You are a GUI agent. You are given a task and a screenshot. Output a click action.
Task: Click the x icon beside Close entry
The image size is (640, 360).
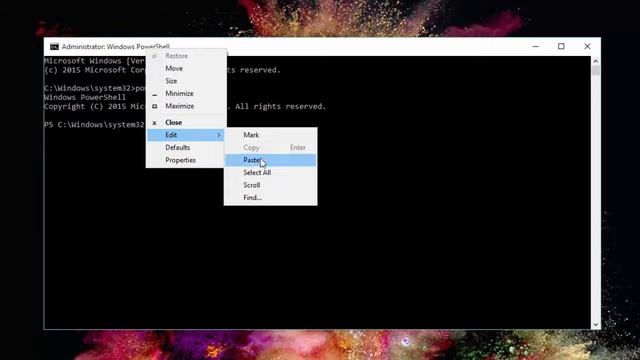pyautogui.click(x=154, y=123)
